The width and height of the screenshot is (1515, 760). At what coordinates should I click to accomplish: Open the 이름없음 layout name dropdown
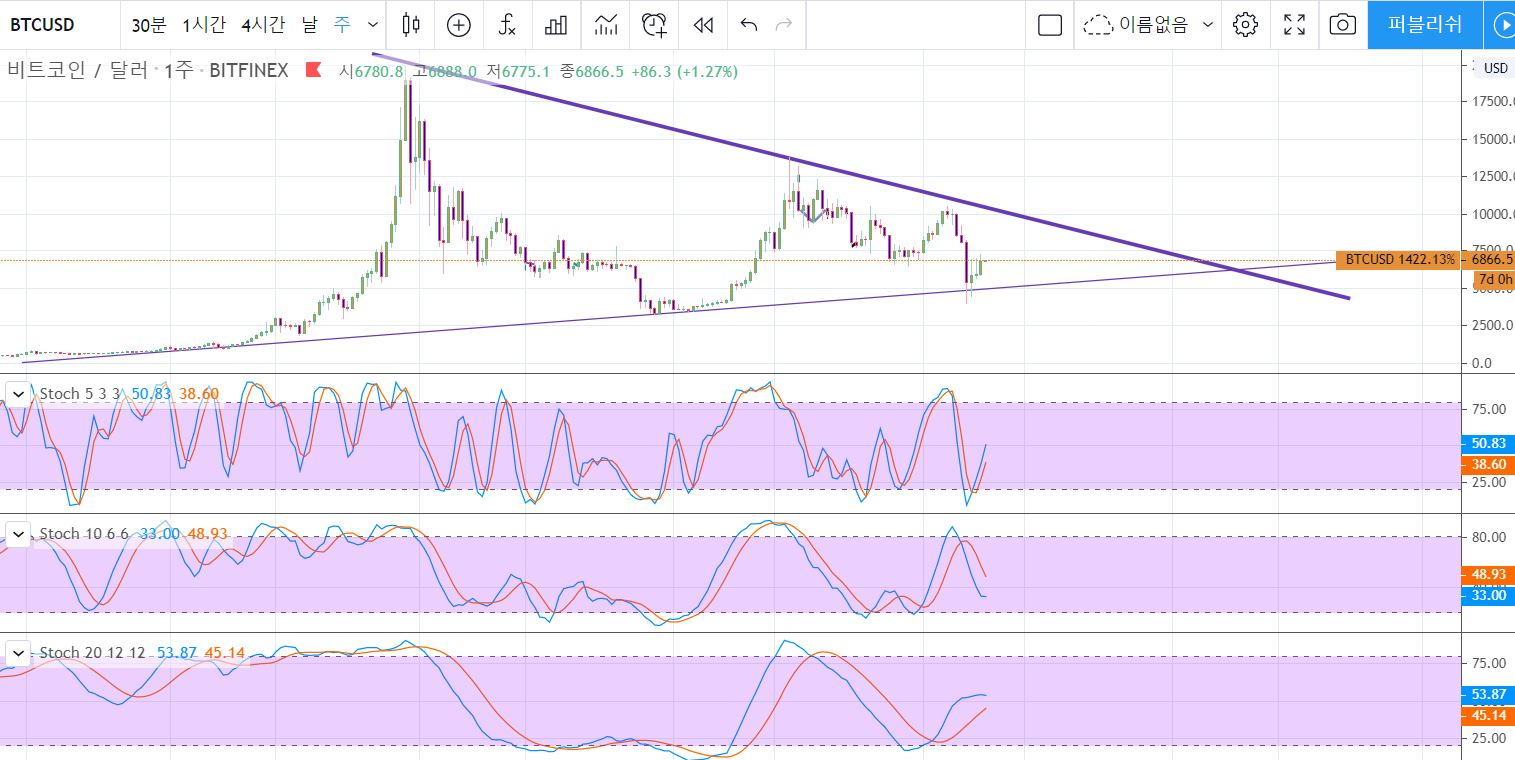[x=1207, y=25]
